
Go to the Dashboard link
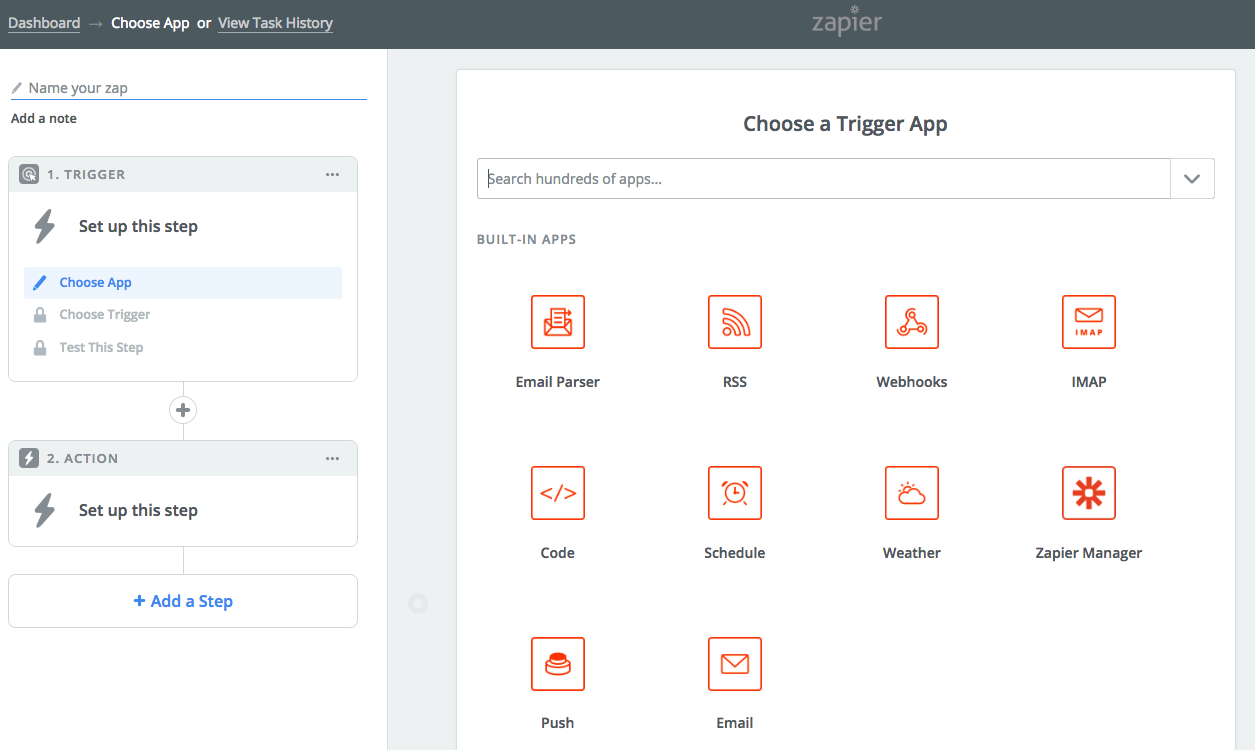tap(44, 23)
